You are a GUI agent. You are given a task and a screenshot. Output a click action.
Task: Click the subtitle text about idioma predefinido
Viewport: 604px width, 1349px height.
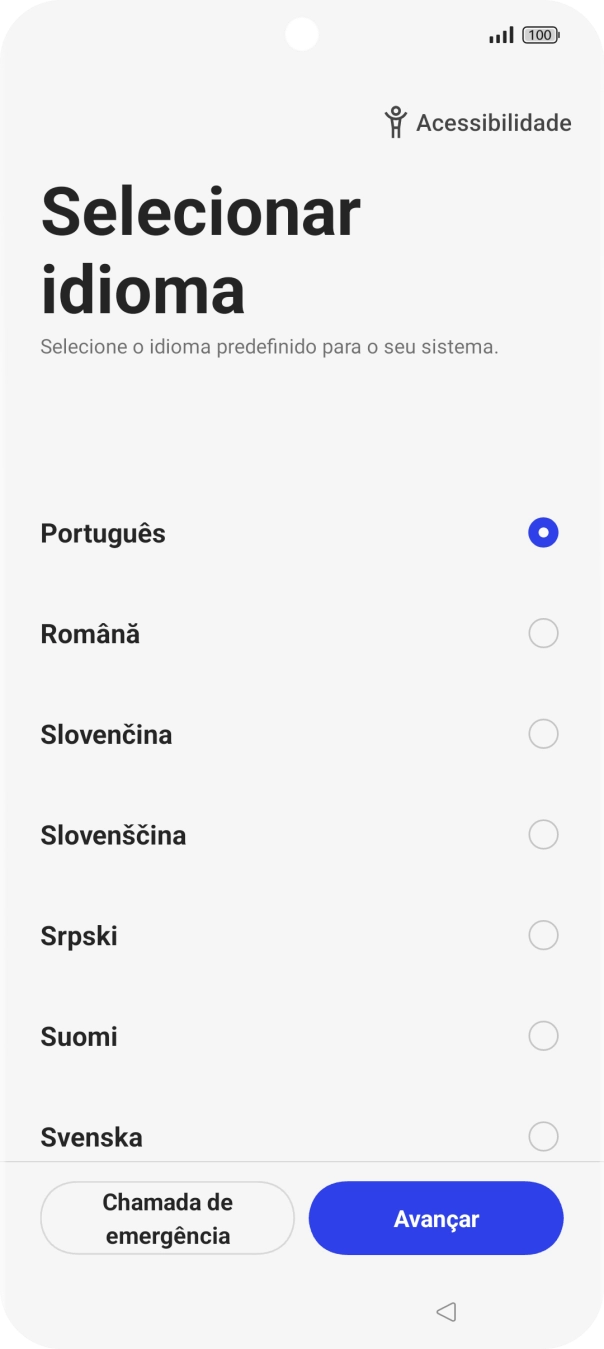click(270, 347)
